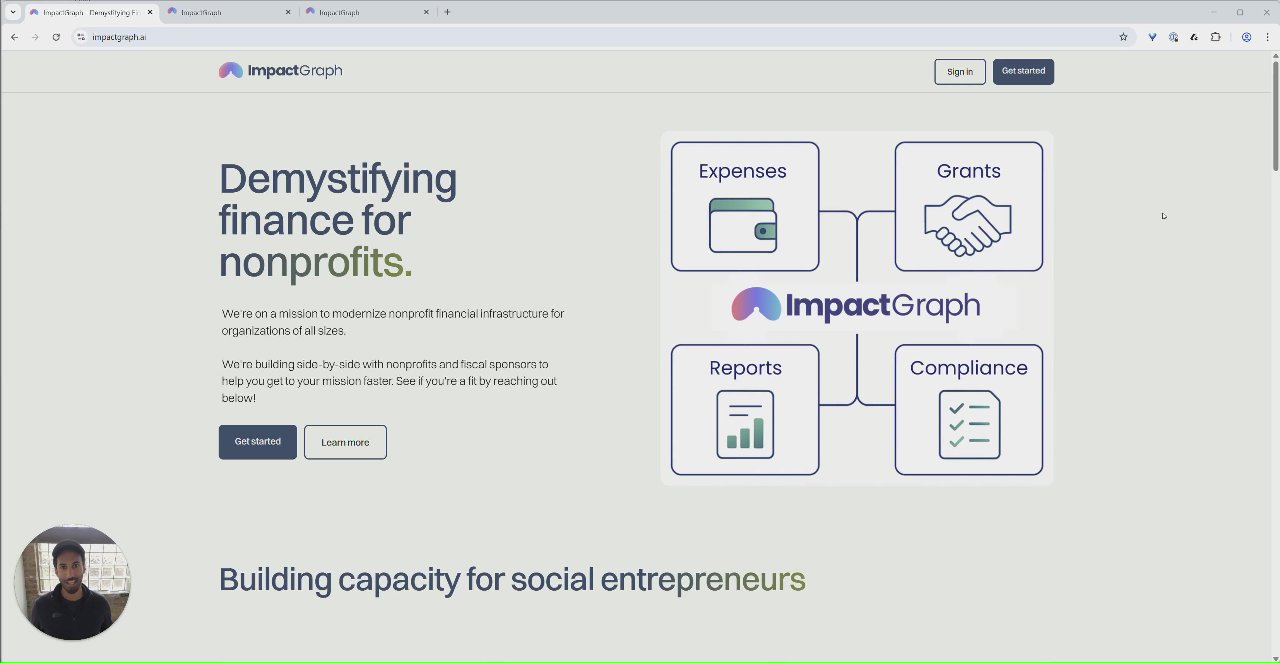Click the Compliance checklist icon
This screenshot has height=663, width=1280.
[969, 424]
